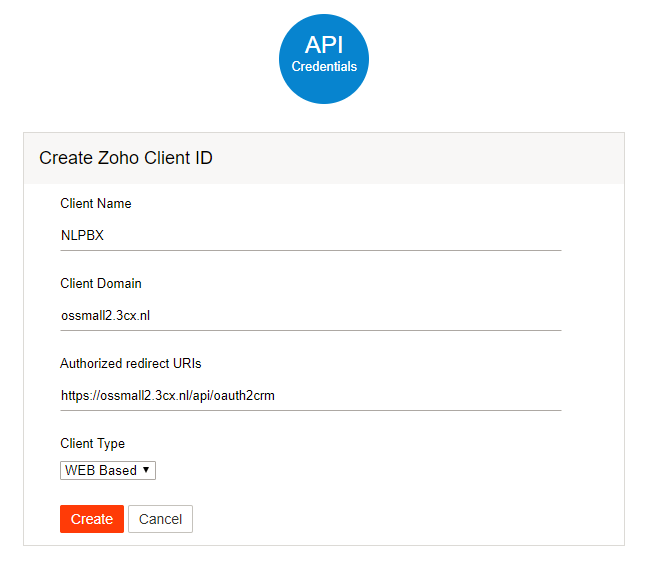The width and height of the screenshot is (650, 570).
Task: Open the Client Type WEB Based dropdown
Action: point(108,470)
